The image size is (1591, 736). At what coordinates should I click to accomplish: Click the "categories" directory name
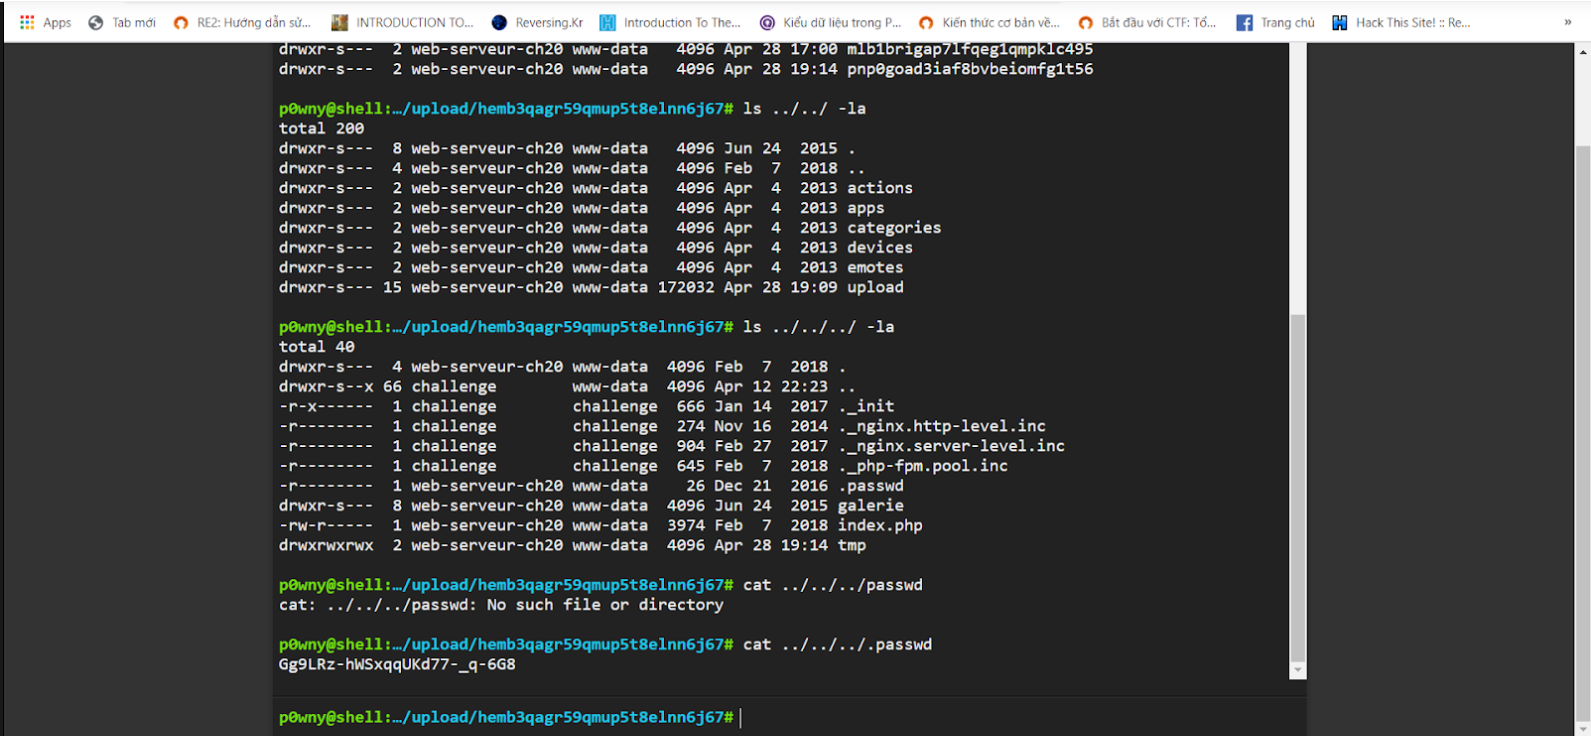(894, 228)
